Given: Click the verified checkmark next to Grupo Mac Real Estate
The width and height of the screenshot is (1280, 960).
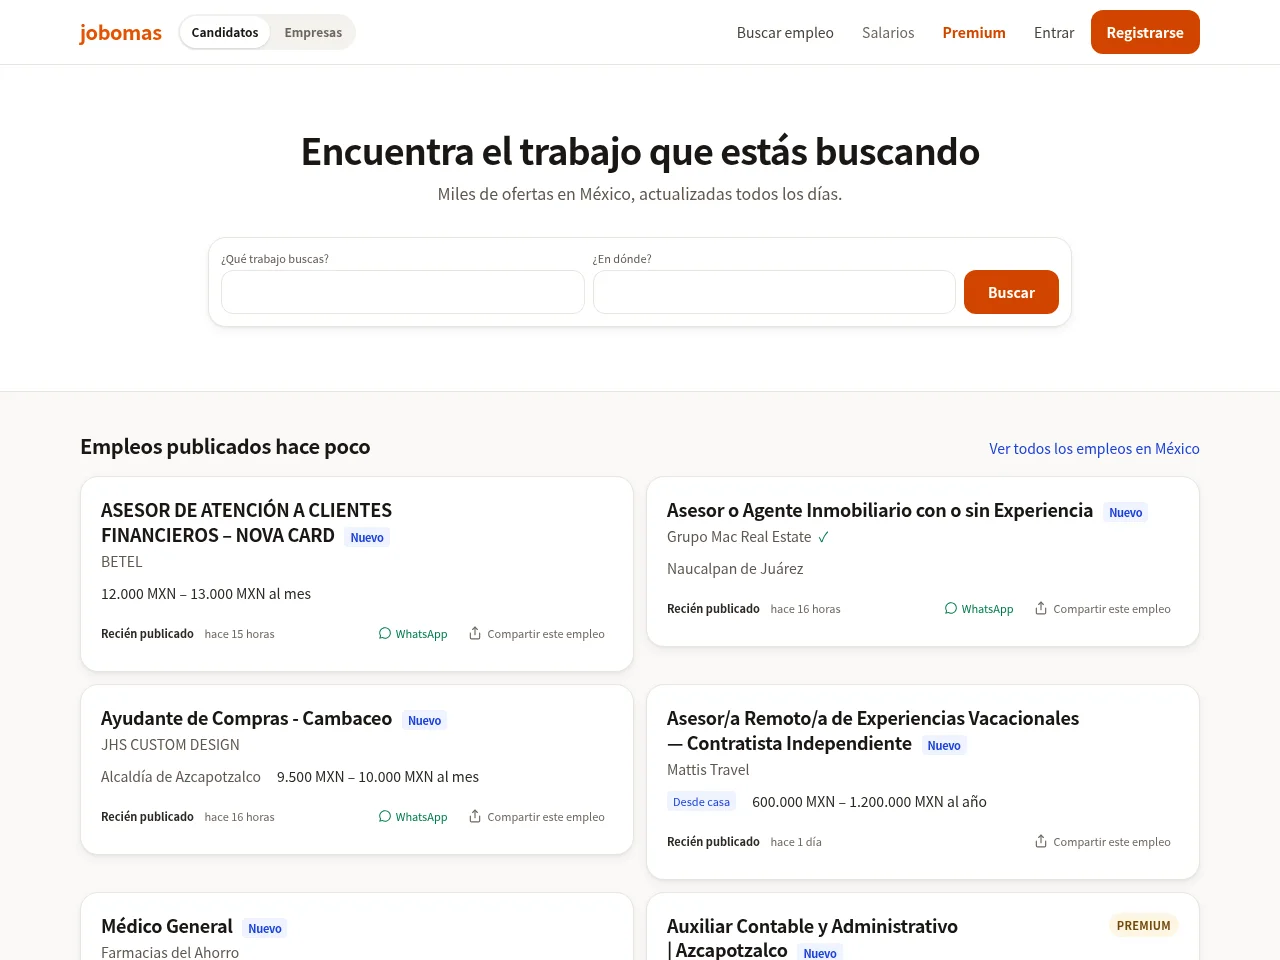Looking at the screenshot, I should point(823,537).
